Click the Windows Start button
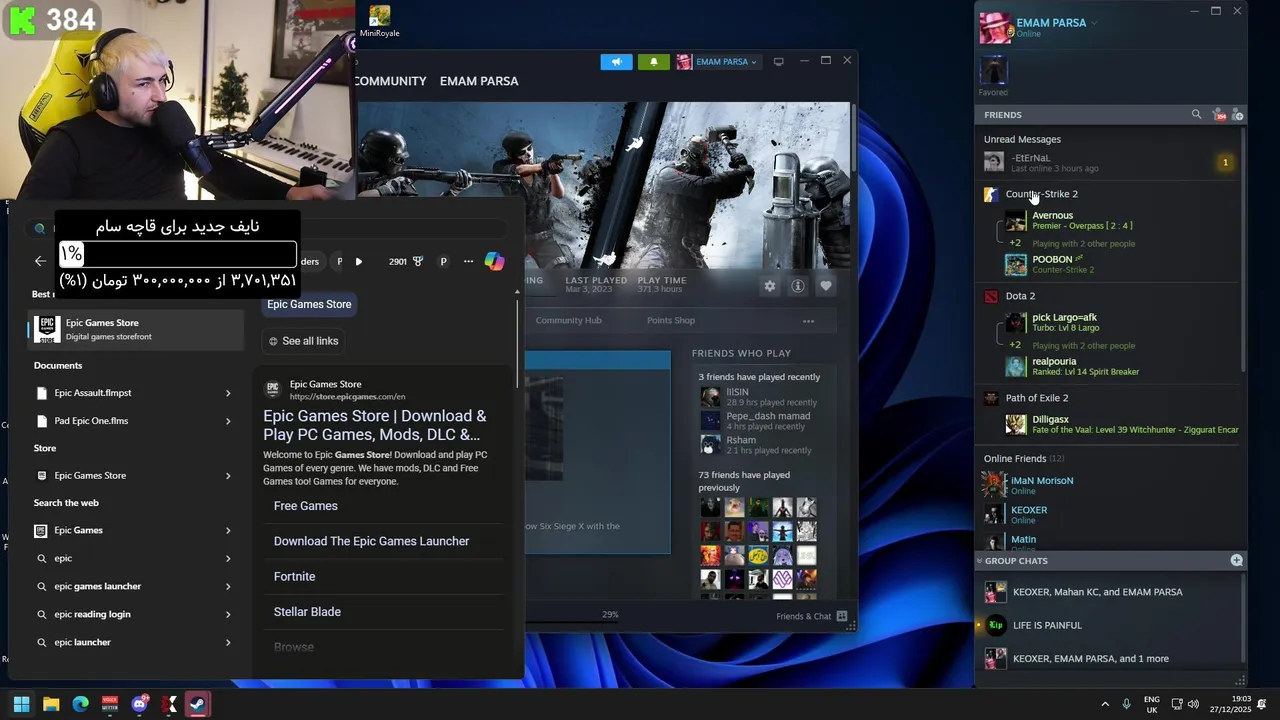Screen dimensions: 1280x720 point(21,704)
